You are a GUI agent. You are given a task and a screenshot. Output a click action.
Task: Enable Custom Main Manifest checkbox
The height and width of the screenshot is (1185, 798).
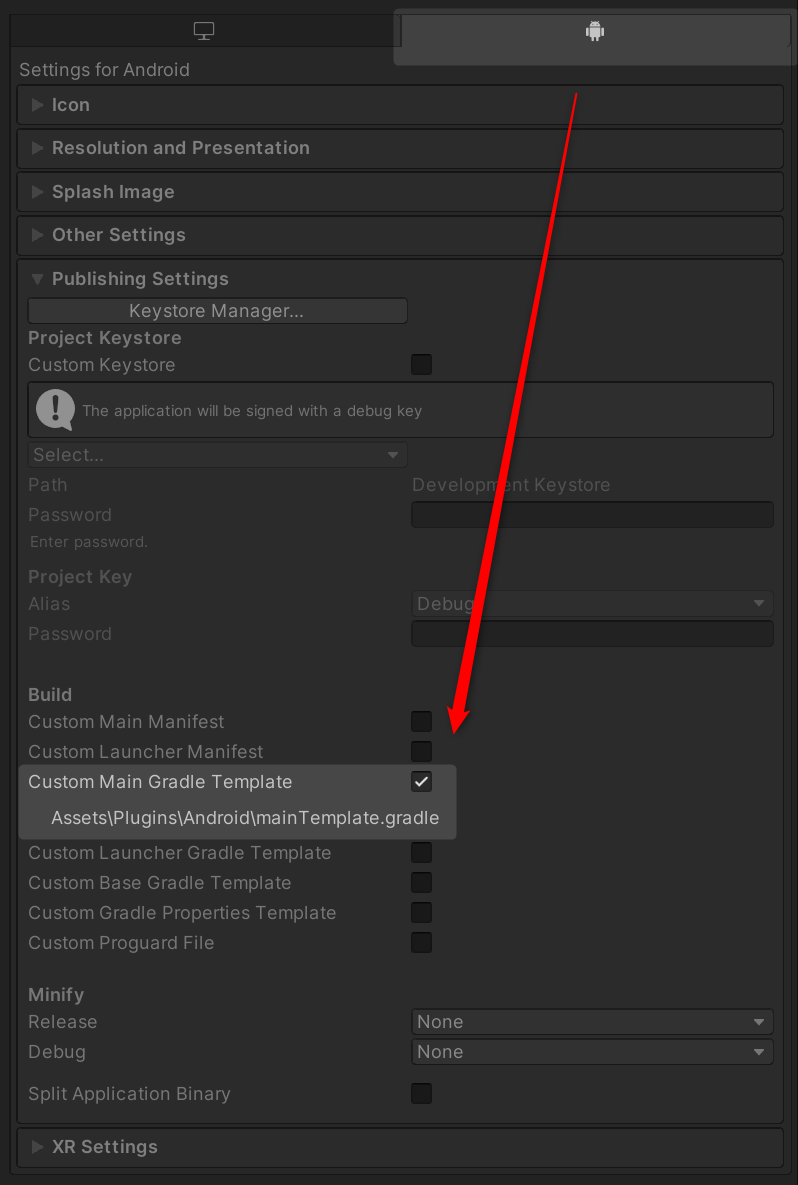(422, 722)
